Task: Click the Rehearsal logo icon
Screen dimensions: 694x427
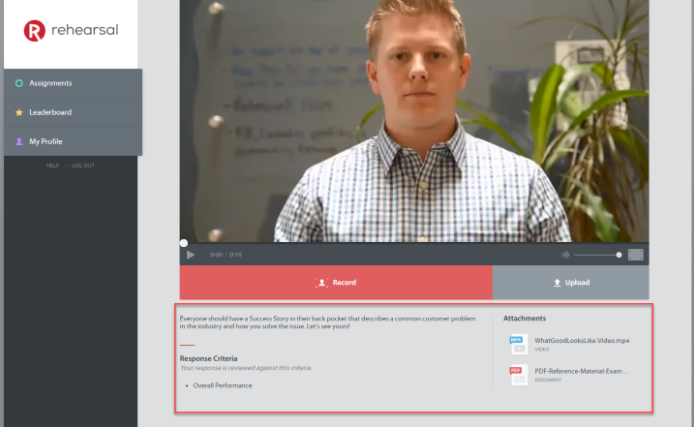Action: 35,31
